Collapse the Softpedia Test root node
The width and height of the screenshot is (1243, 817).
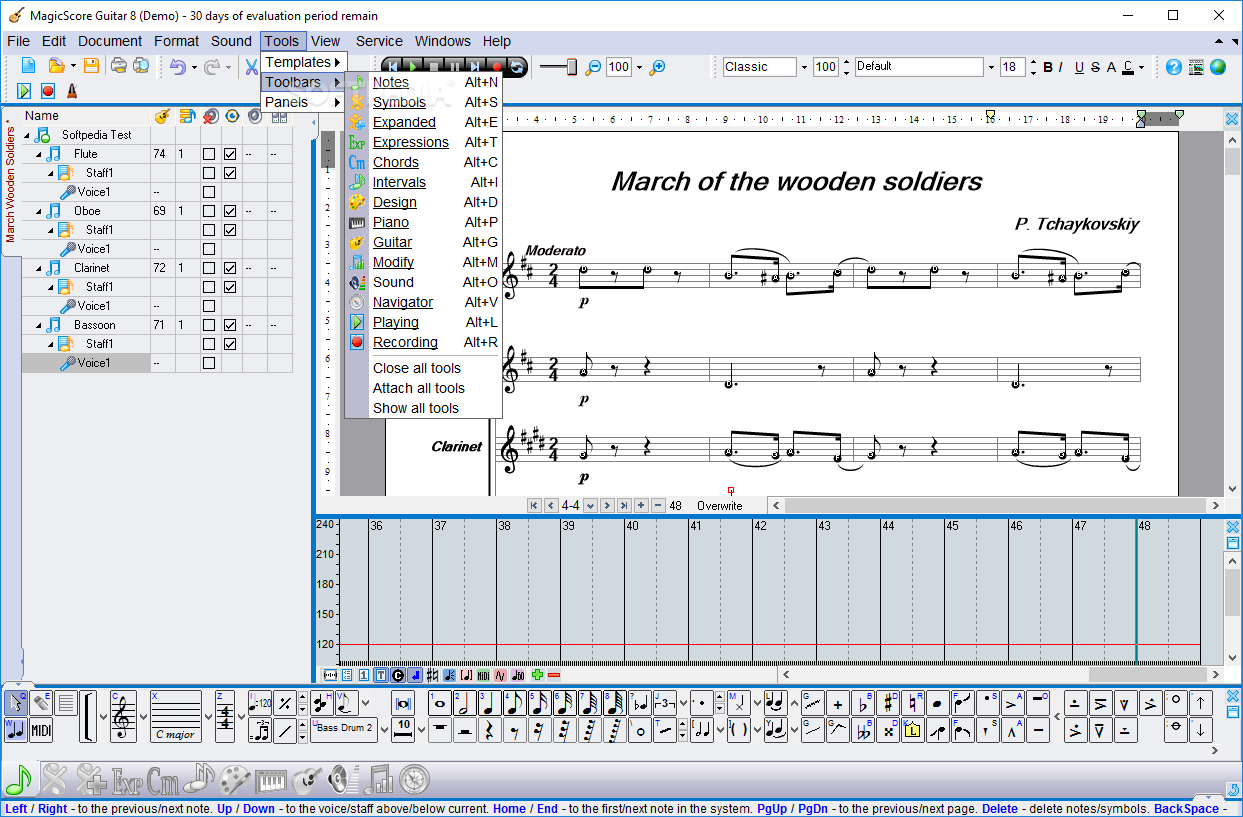click(x=28, y=136)
